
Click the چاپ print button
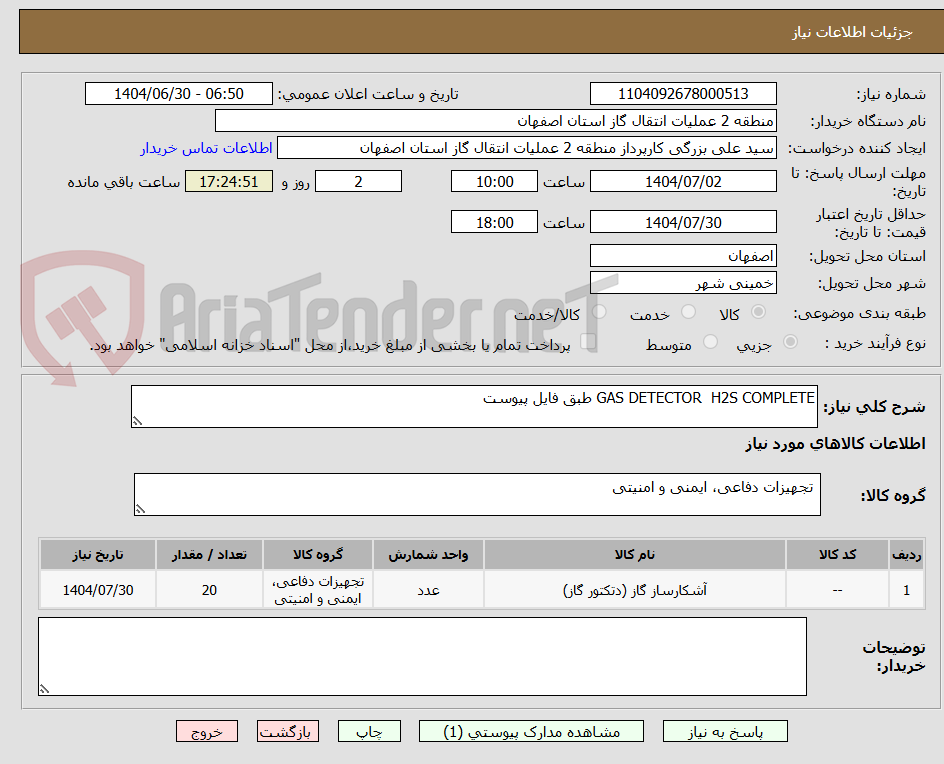[x=371, y=731]
